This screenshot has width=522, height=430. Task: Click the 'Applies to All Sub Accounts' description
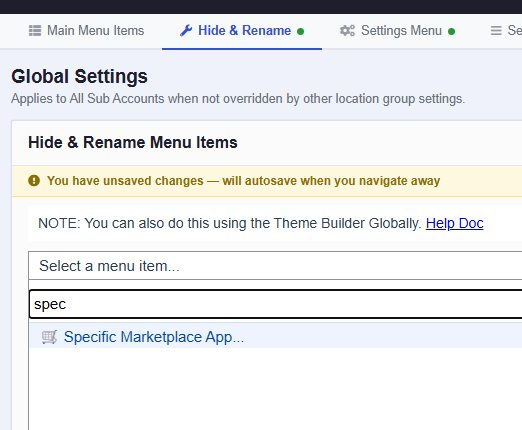(x=238, y=99)
